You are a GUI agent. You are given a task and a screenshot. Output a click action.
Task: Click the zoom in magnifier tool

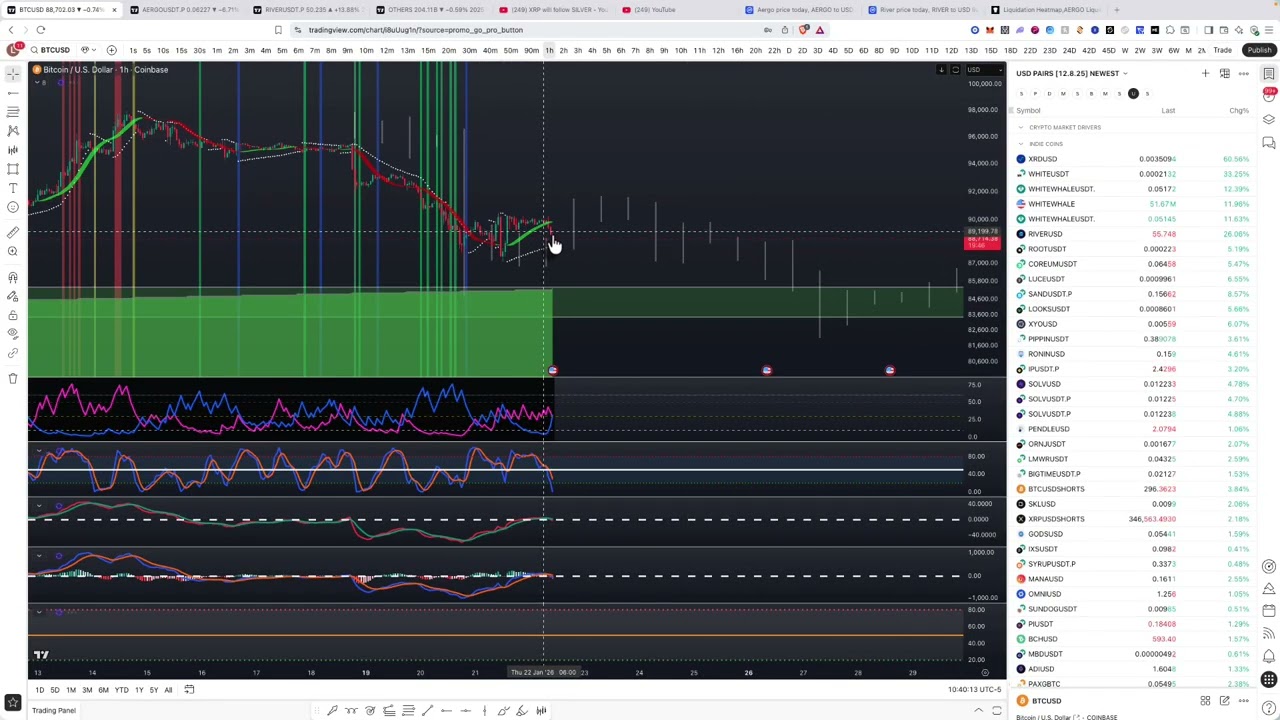pos(13,251)
